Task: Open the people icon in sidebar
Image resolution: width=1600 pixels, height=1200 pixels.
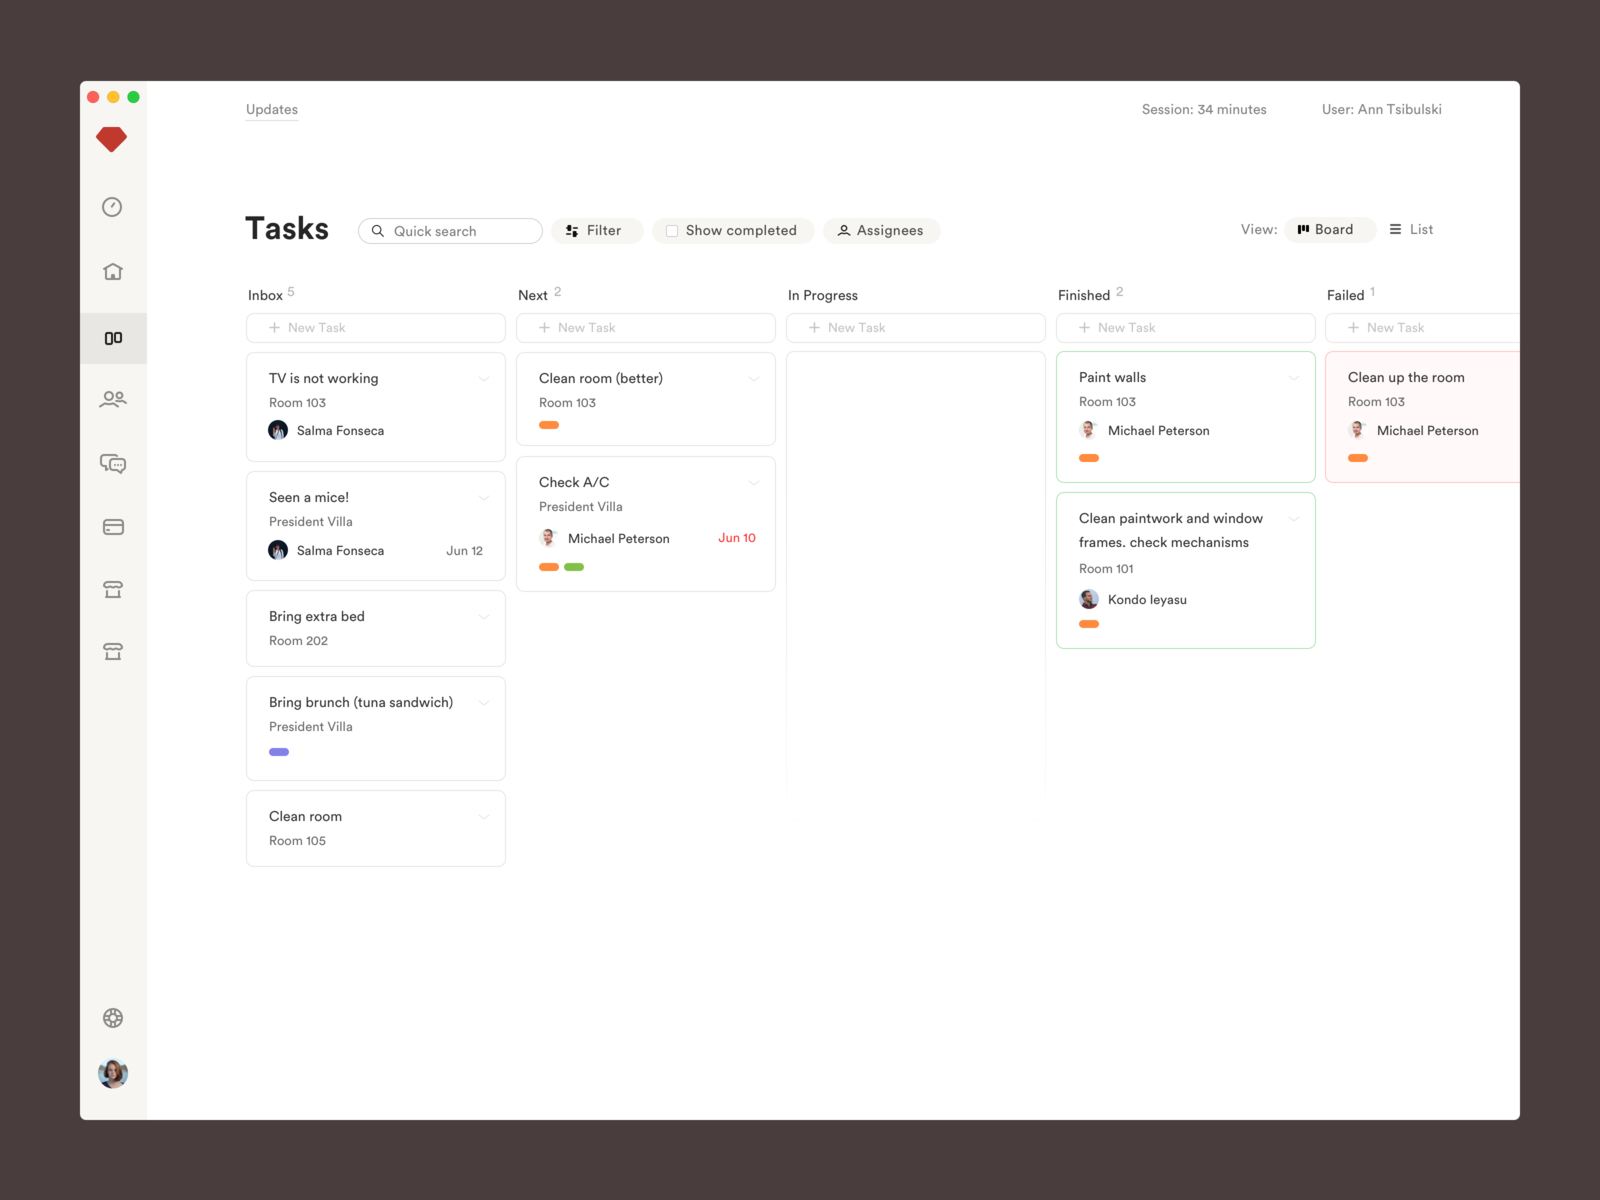Action: click(x=113, y=399)
